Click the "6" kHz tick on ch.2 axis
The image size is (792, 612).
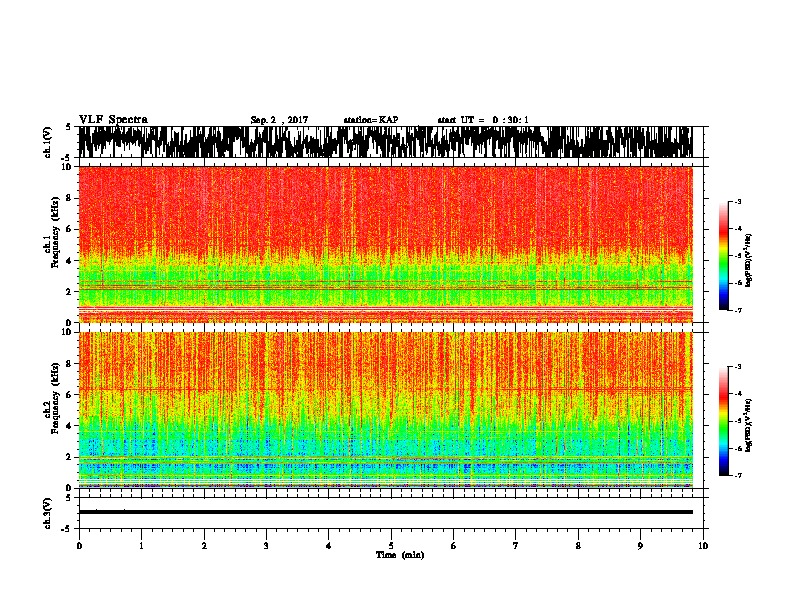pos(69,395)
